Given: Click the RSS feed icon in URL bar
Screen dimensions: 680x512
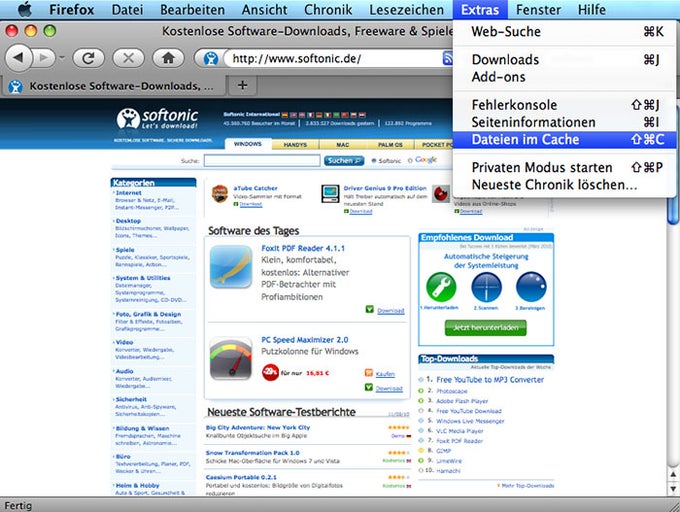Looking at the screenshot, I should coord(447,58).
